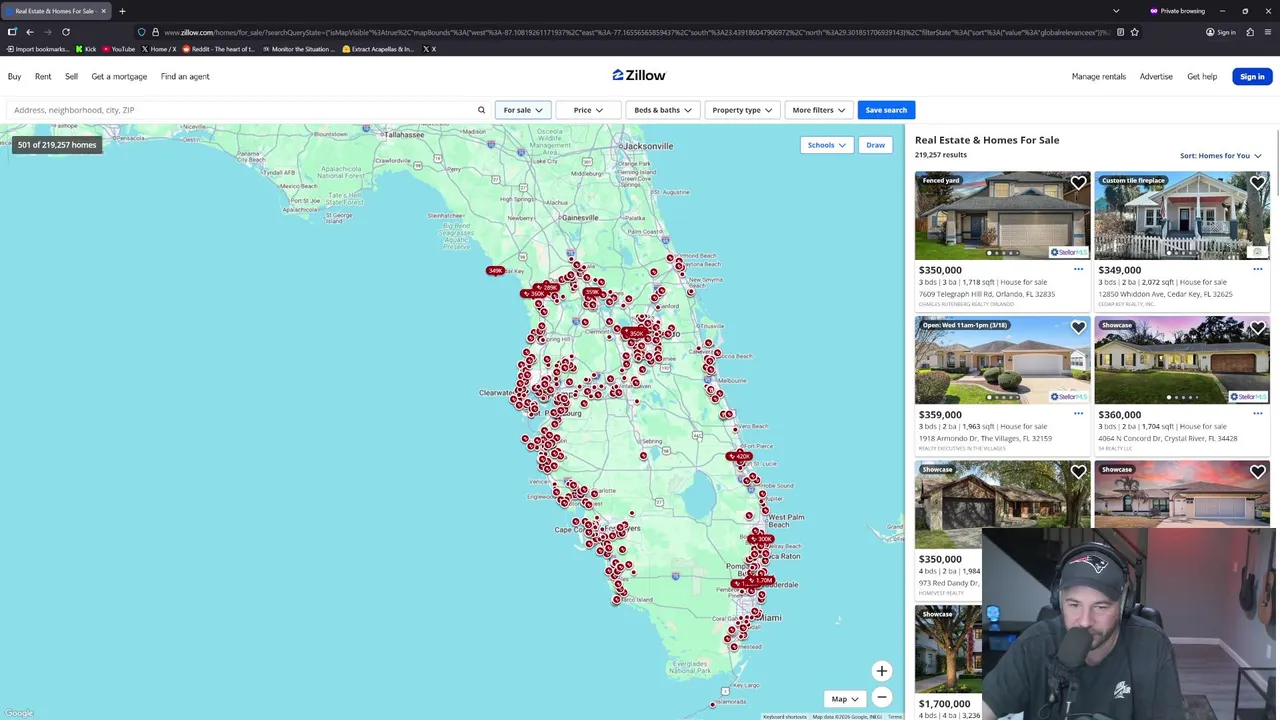Change sort order via Homes for You

(x=1220, y=156)
